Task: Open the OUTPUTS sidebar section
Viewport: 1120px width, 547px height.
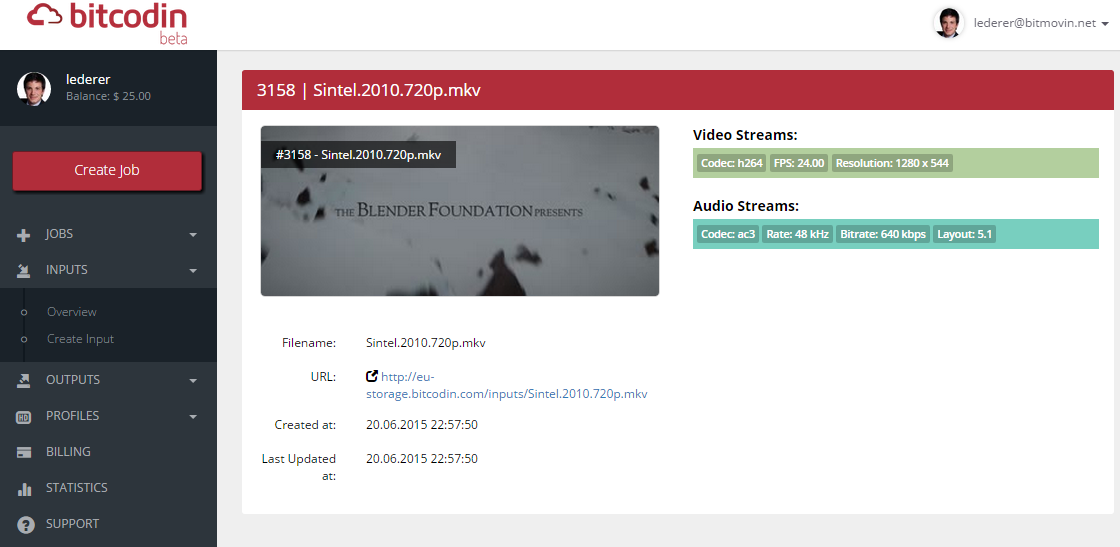Action: pos(108,380)
